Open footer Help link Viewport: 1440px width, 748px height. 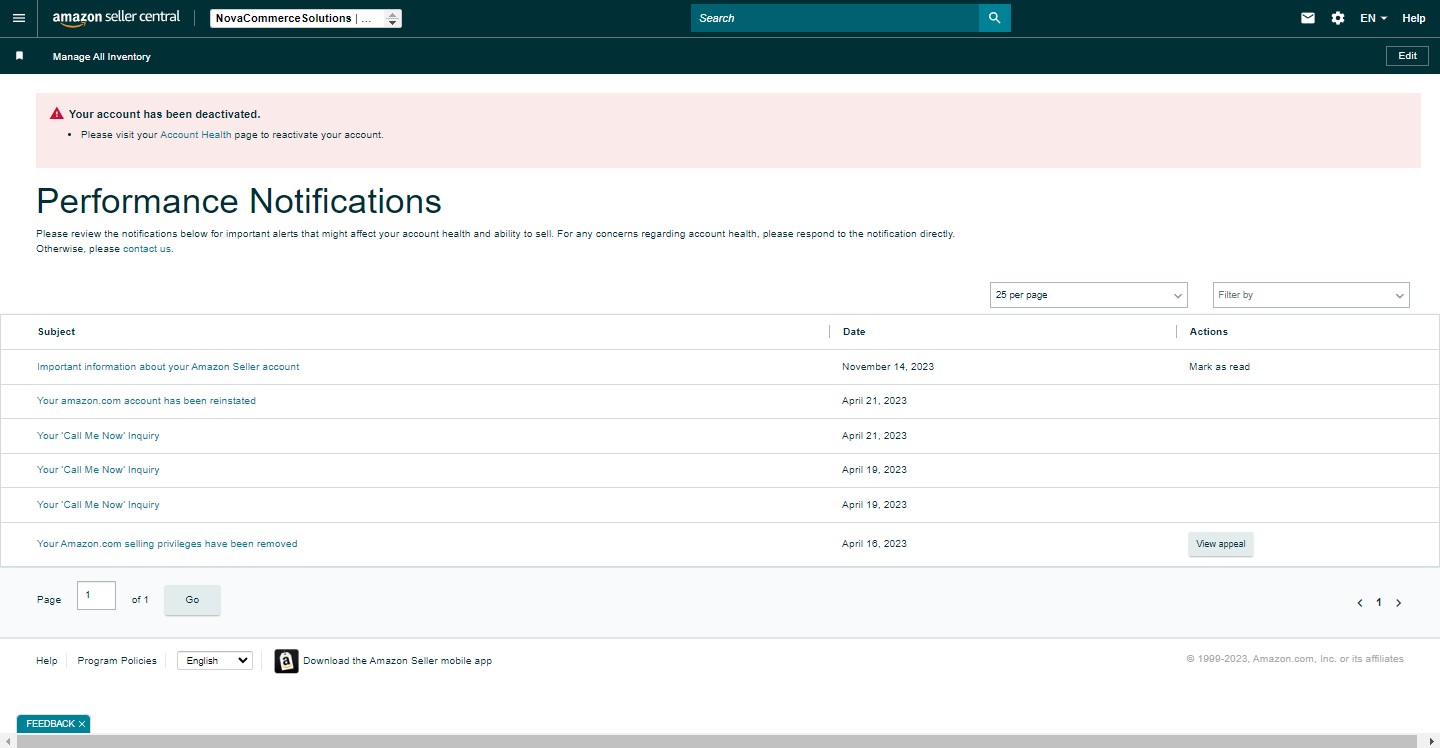(x=47, y=661)
